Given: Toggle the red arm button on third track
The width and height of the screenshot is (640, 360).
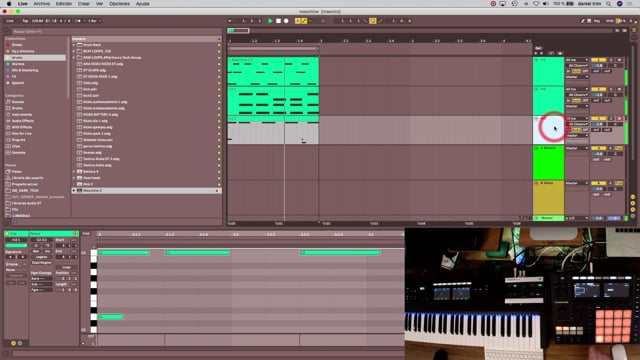Looking at the screenshot, I should [619, 118].
